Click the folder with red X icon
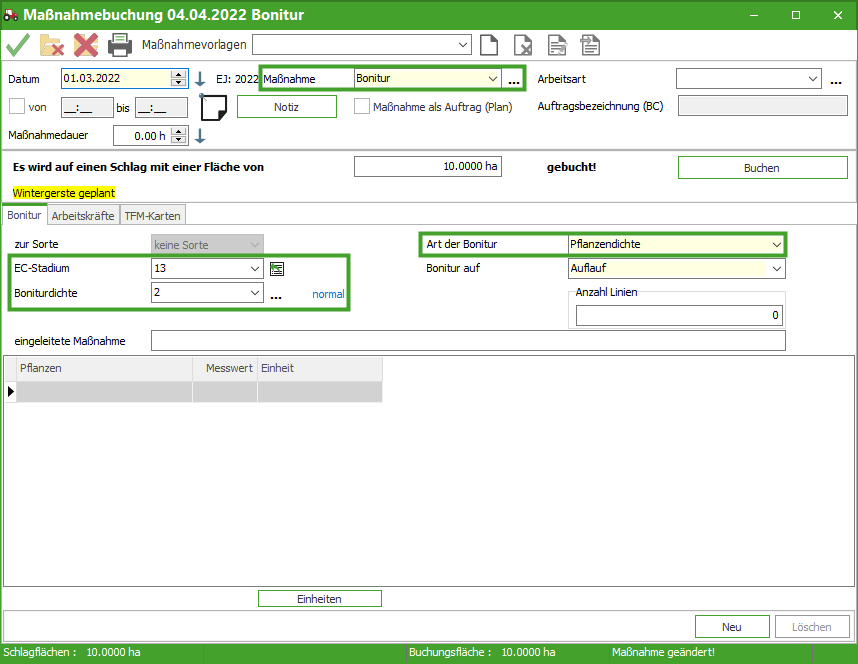 click(x=51, y=45)
